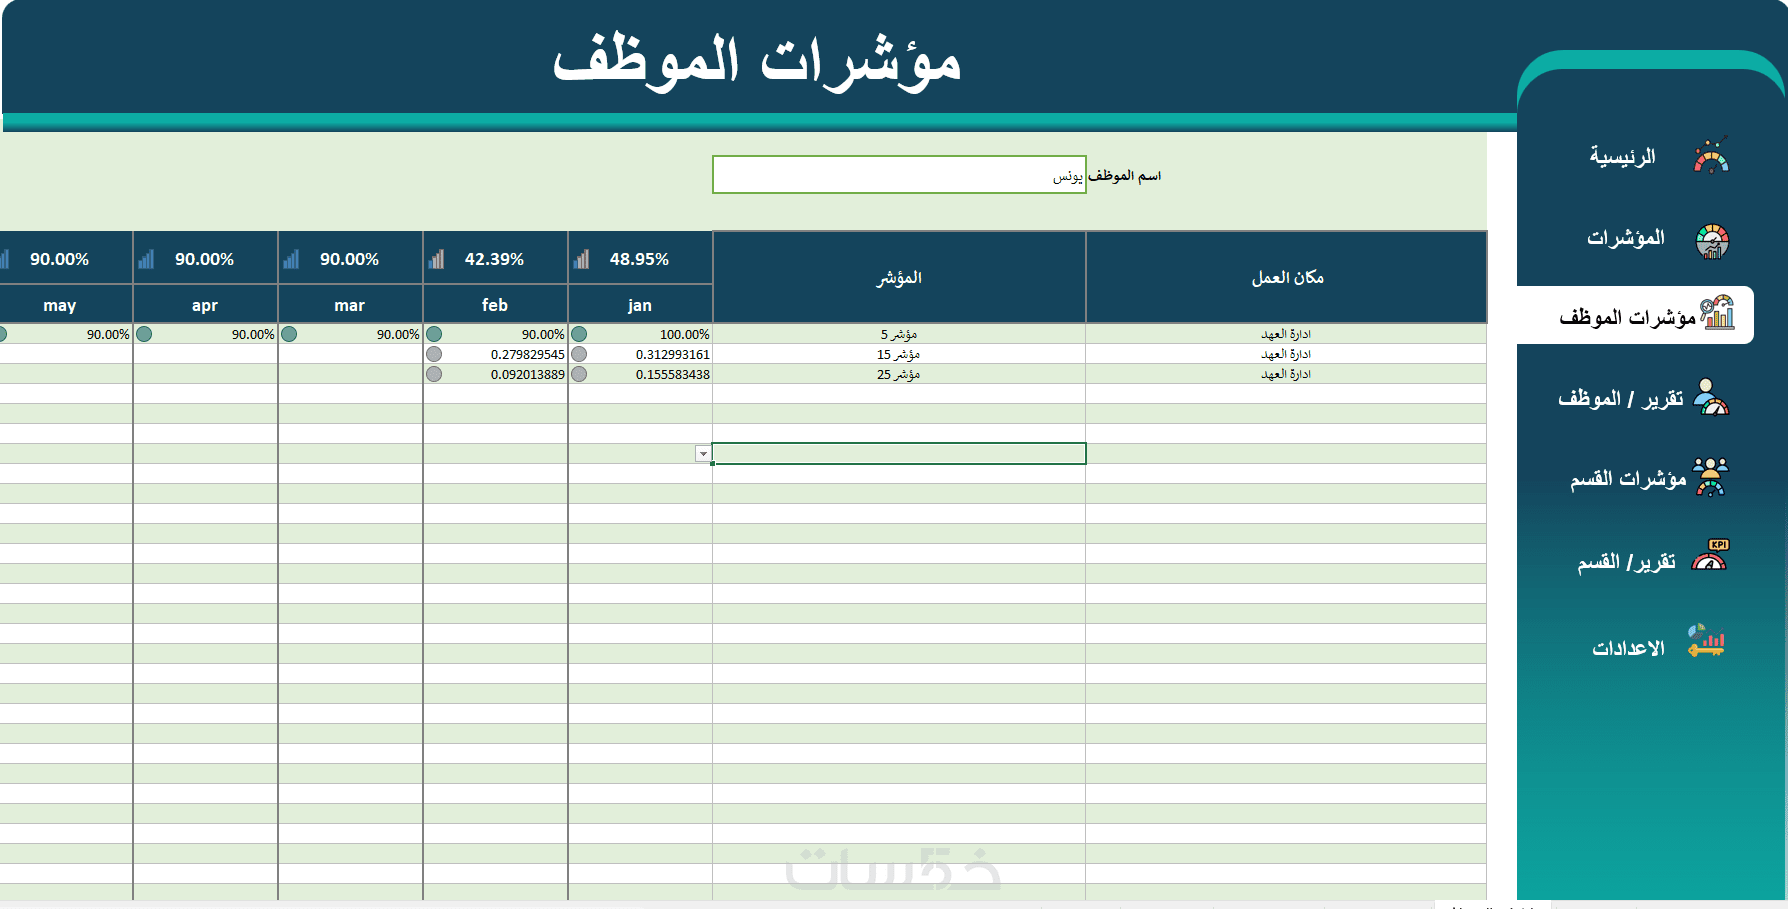Click the 90.00% summary above apr
This screenshot has height=909, width=1788.
click(x=204, y=259)
